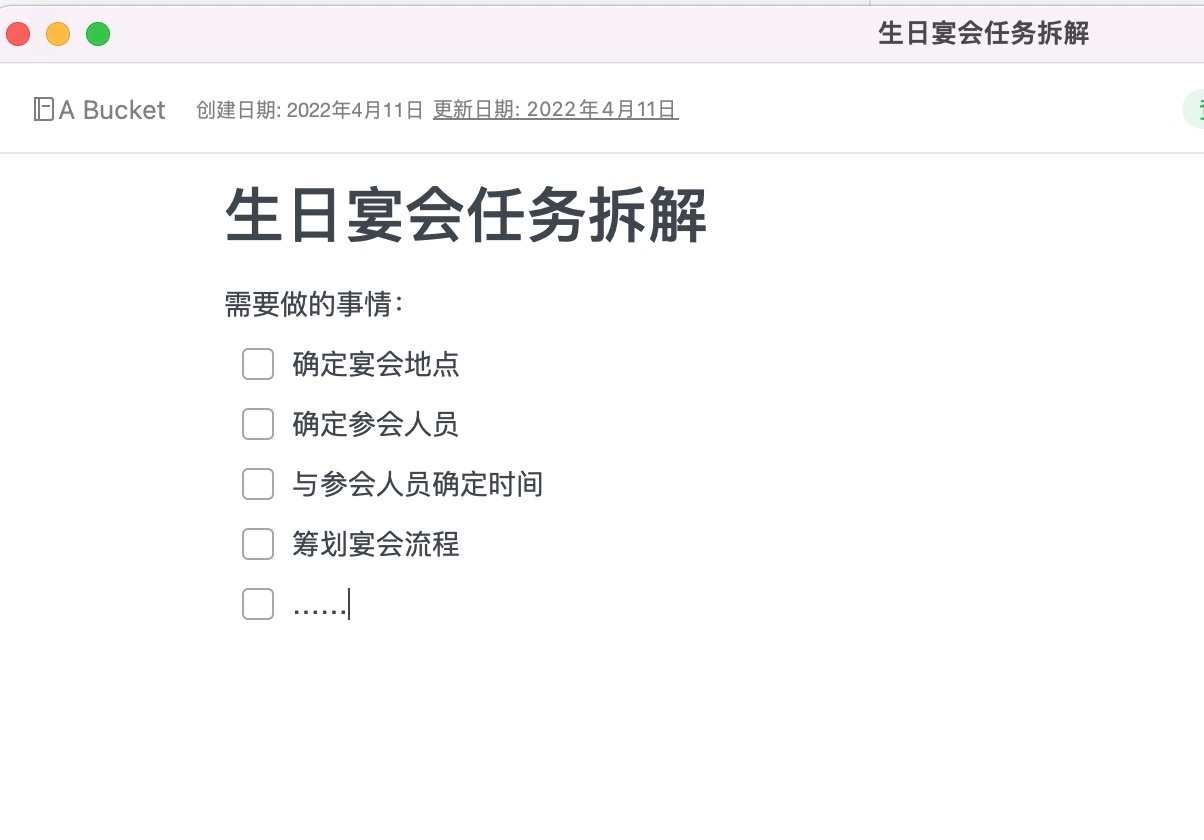
Task: Click the green badge at top right edge
Action: (1194, 109)
